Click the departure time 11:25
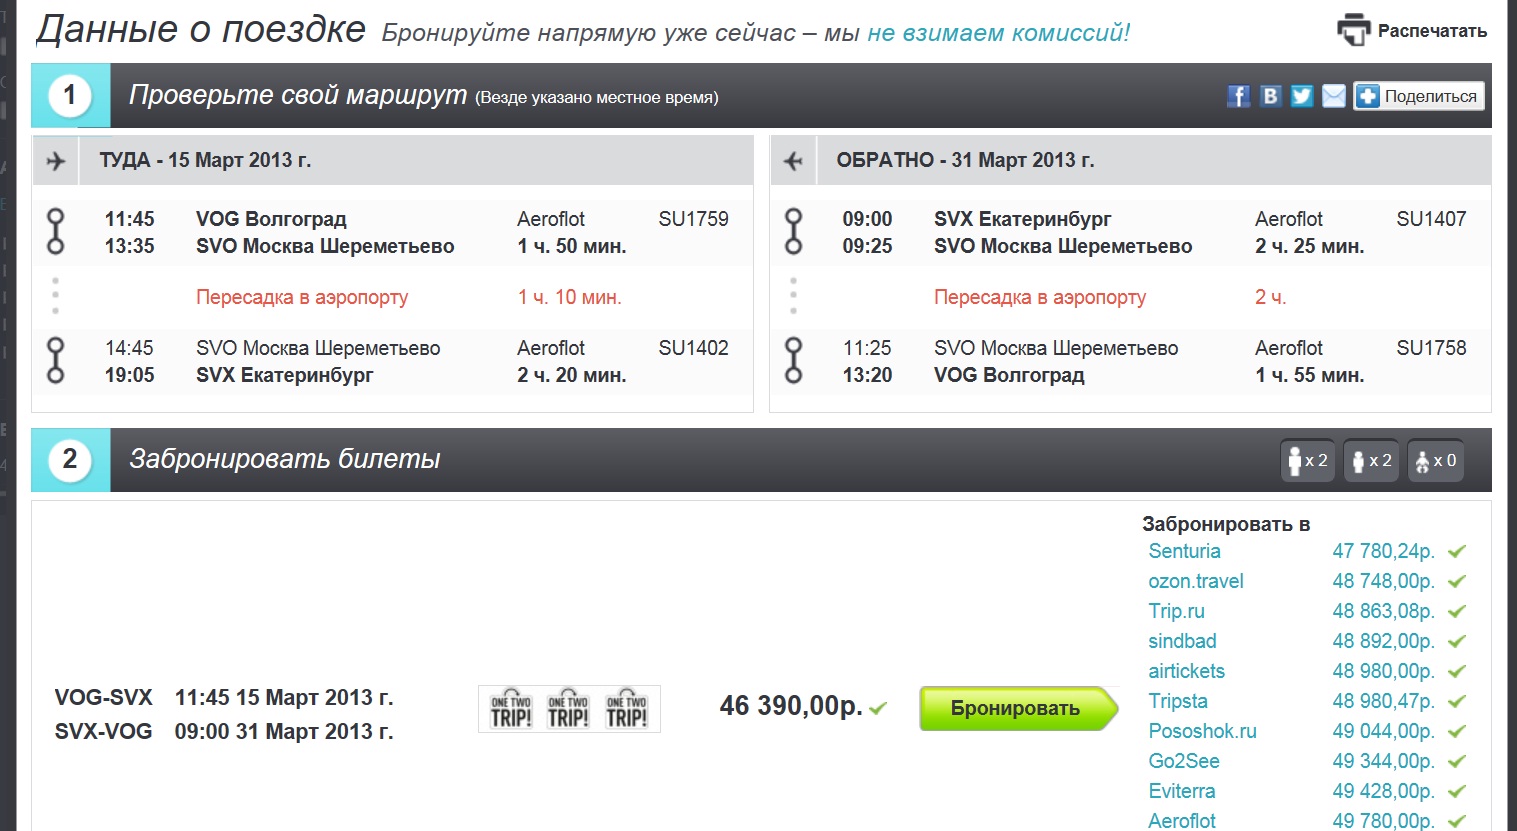The height and width of the screenshot is (831, 1517). (867, 348)
